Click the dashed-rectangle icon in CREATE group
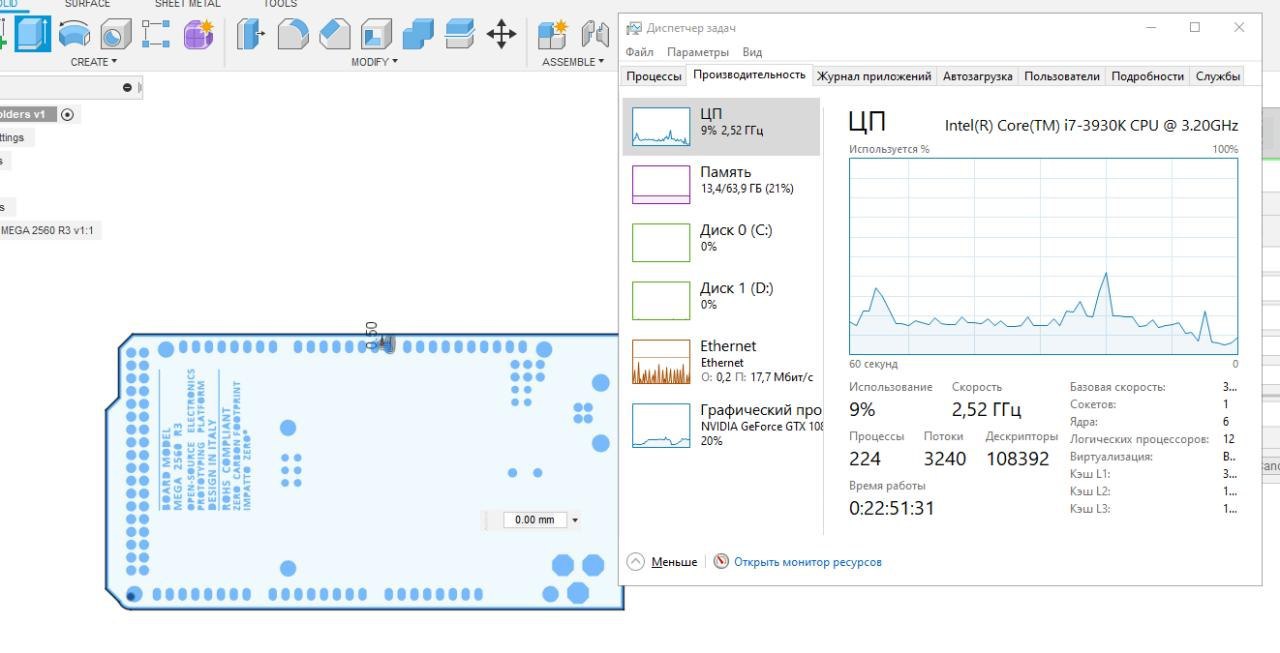Screen dimensions: 1280x653 (x=156, y=34)
